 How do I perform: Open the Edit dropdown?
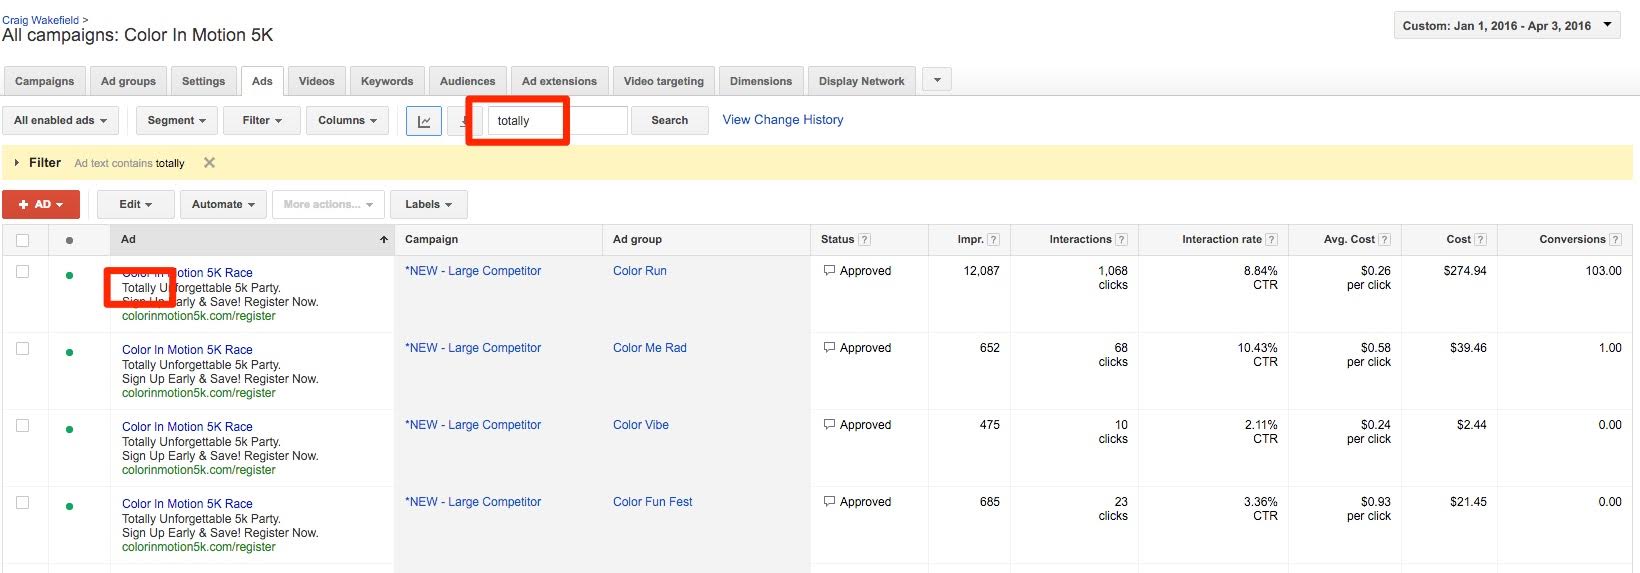[x=136, y=205]
